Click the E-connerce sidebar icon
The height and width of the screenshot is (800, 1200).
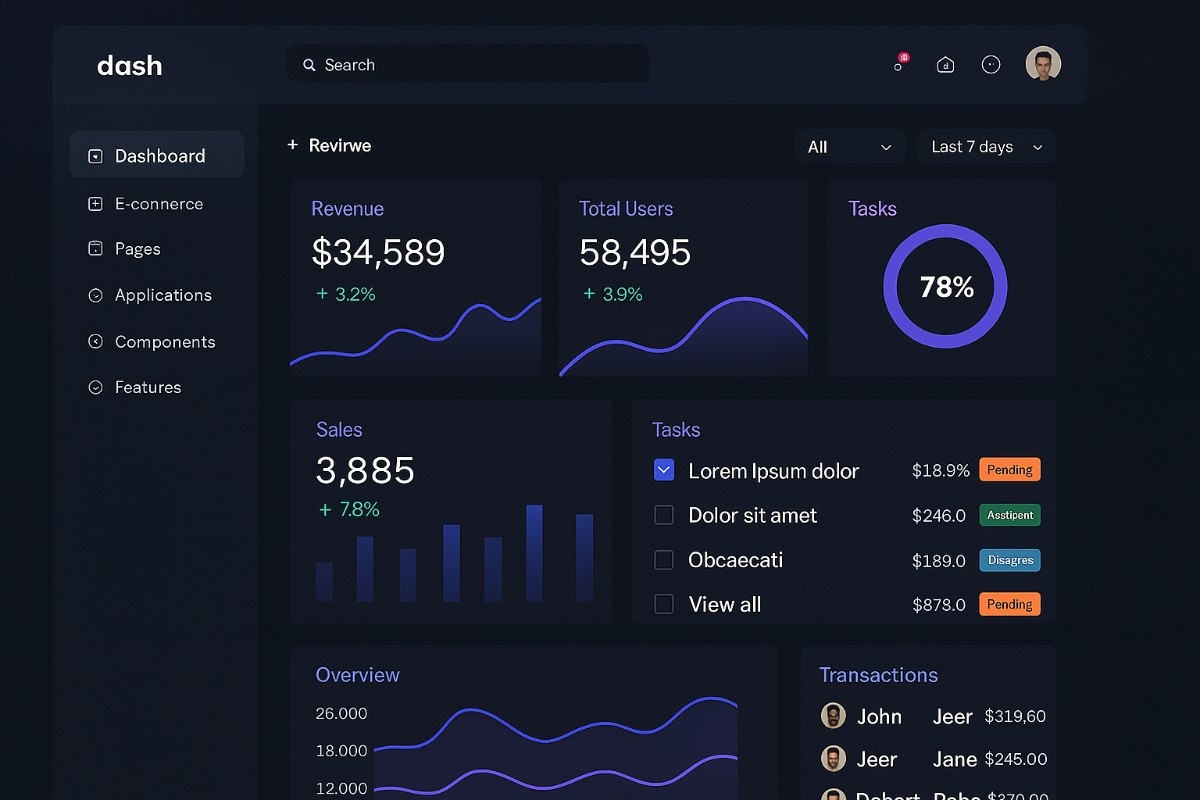(x=95, y=203)
